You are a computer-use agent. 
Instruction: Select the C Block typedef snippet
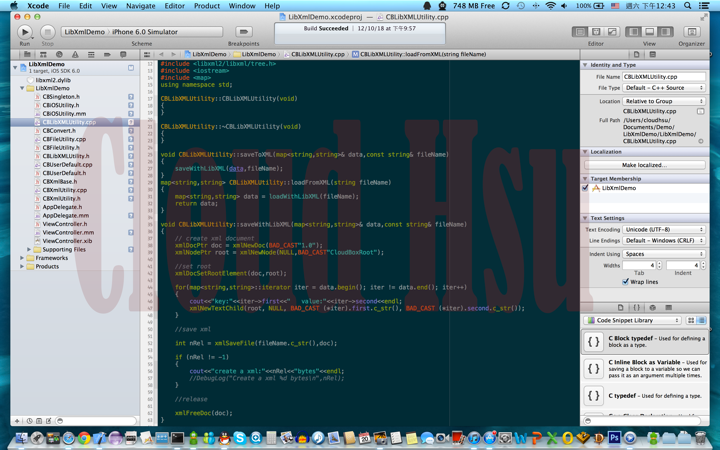[x=645, y=342]
